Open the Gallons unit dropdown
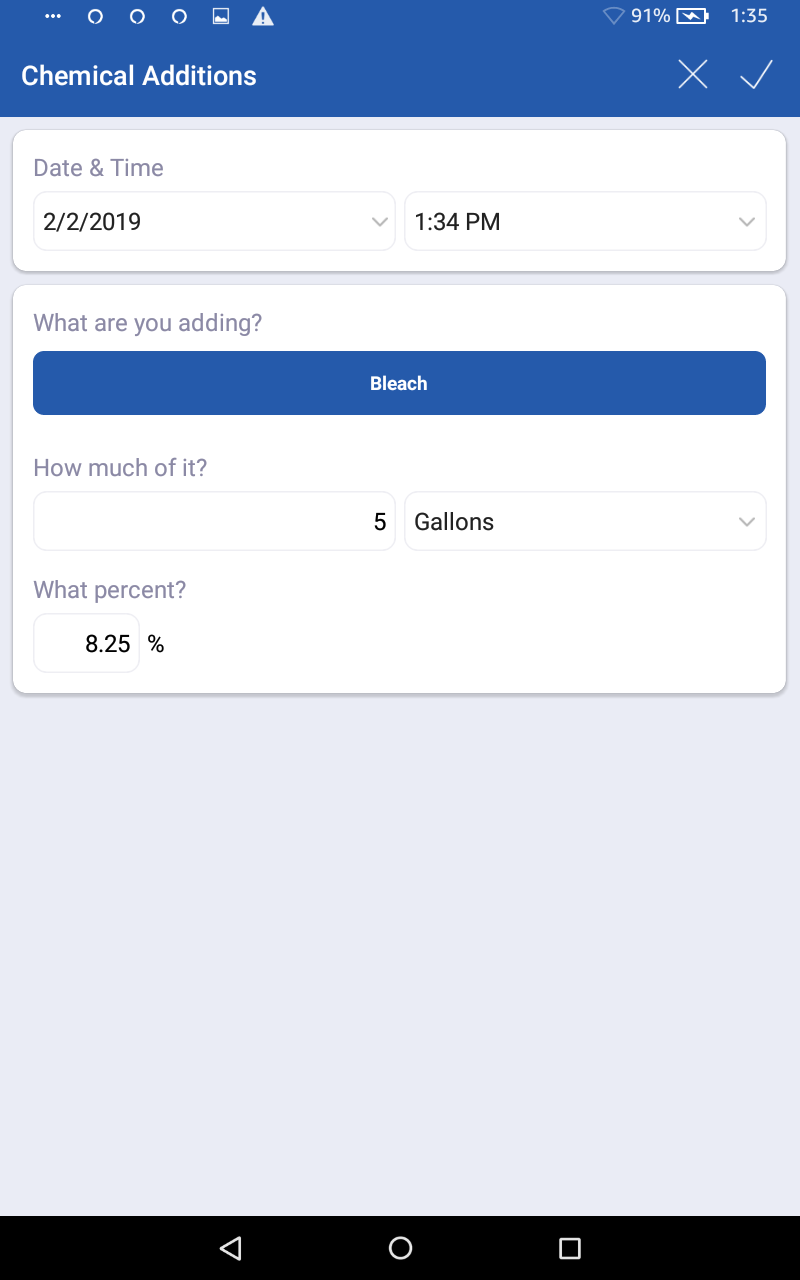 (x=585, y=521)
